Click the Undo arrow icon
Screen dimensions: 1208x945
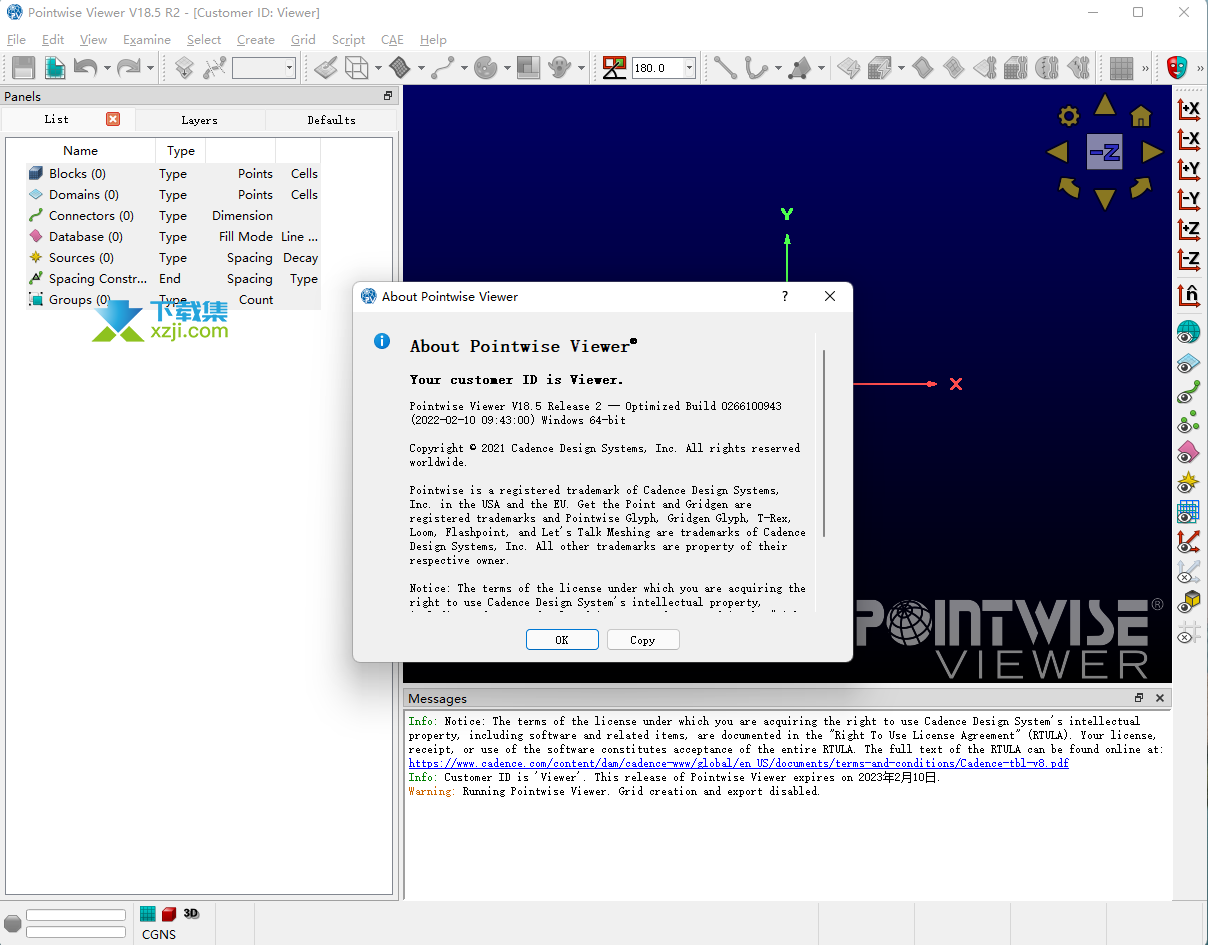pos(85,68)
